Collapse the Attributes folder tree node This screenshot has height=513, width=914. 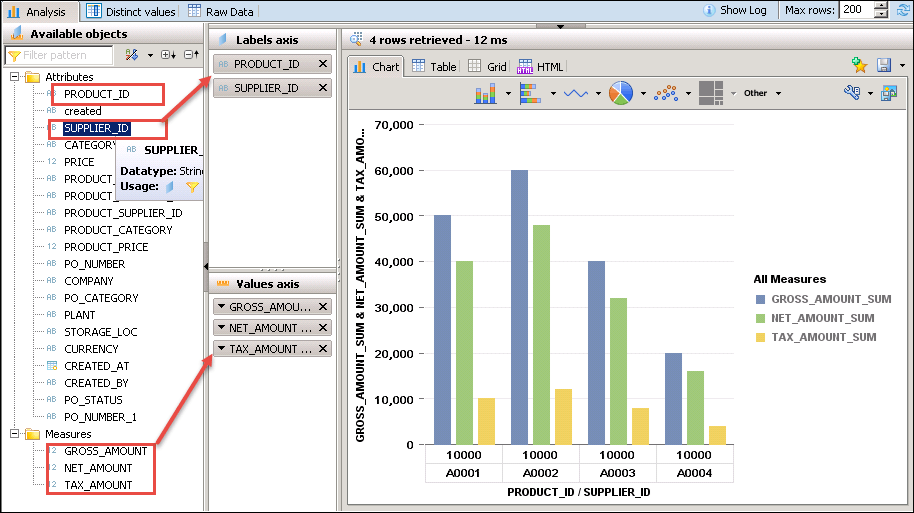pos(14,77)
